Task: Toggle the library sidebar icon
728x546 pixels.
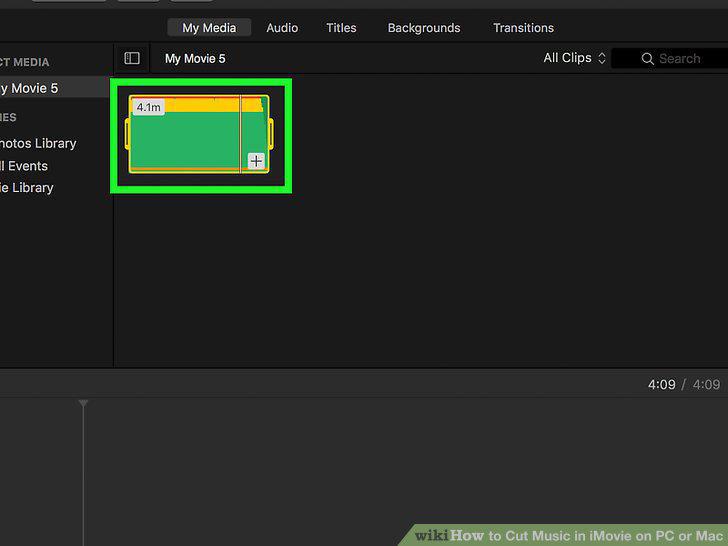Action: pos(132,58)
